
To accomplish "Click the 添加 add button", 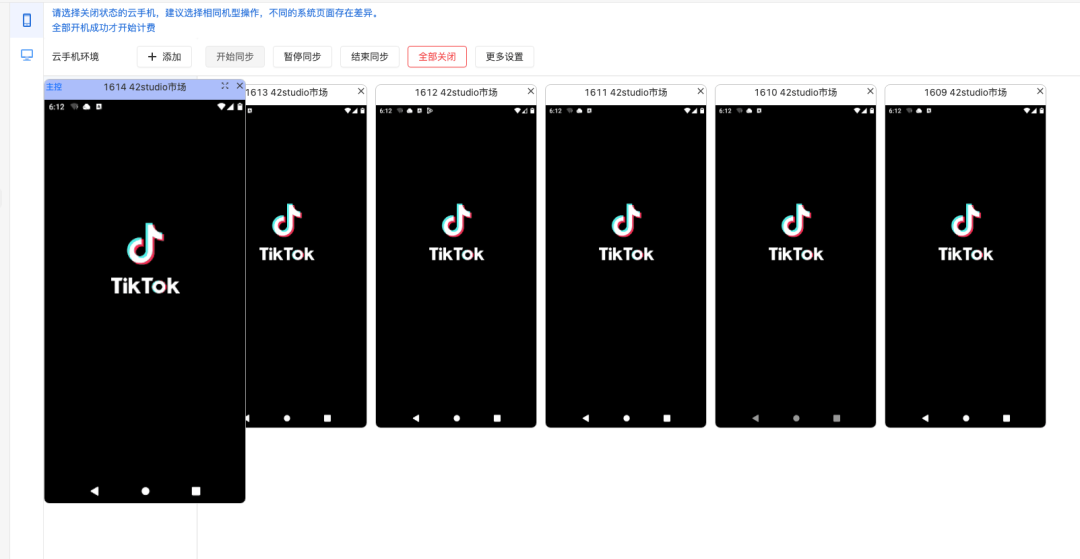I will tap(164, 57).
